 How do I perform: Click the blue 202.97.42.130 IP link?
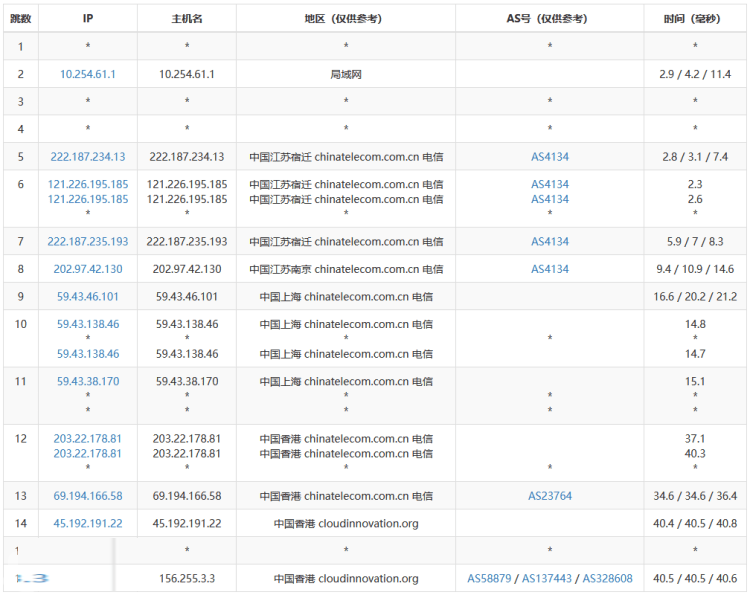88,269
